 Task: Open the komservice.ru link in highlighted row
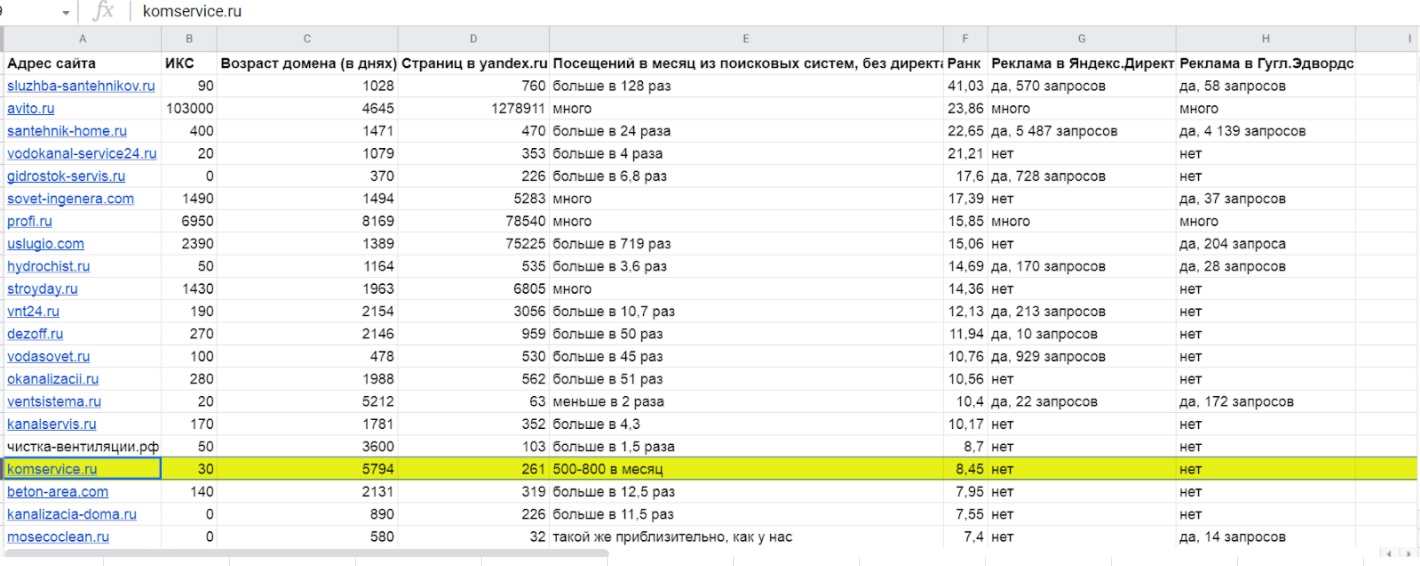pos(52,469)
